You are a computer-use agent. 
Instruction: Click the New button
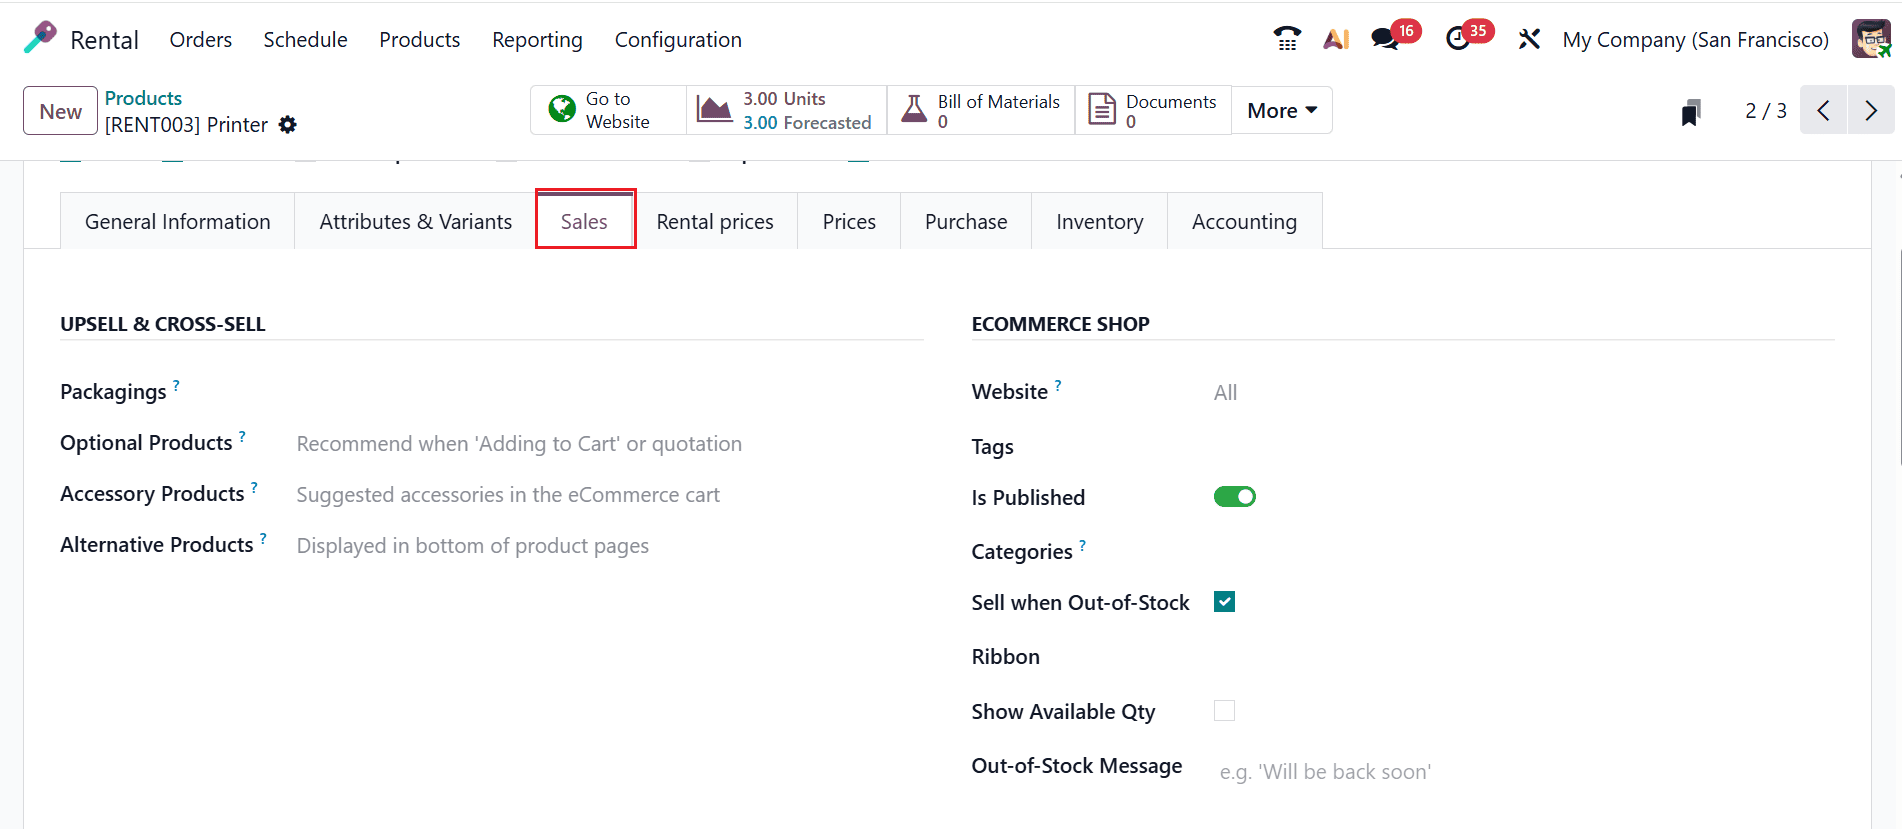pyautogui.click(x=61, y=111)
